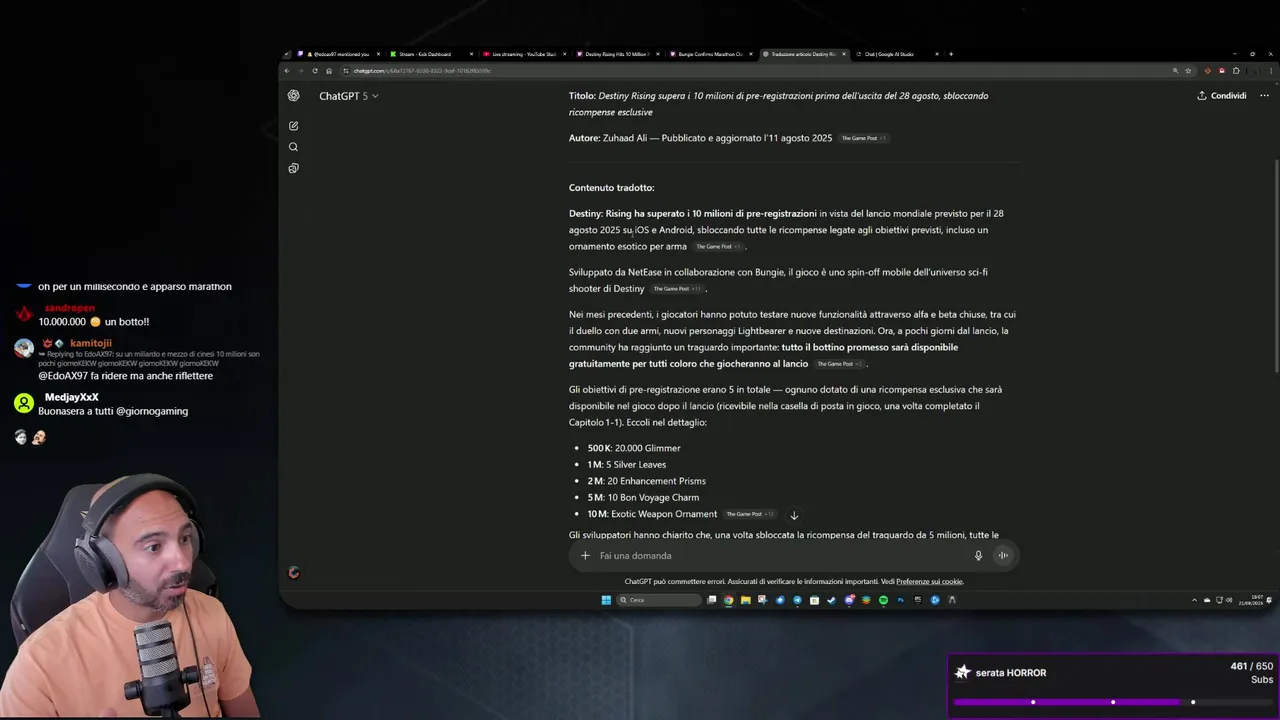Expand the system tray hidden icons chevron
The height and width of the screenshot is (720, 1280).
(1194, 600)
